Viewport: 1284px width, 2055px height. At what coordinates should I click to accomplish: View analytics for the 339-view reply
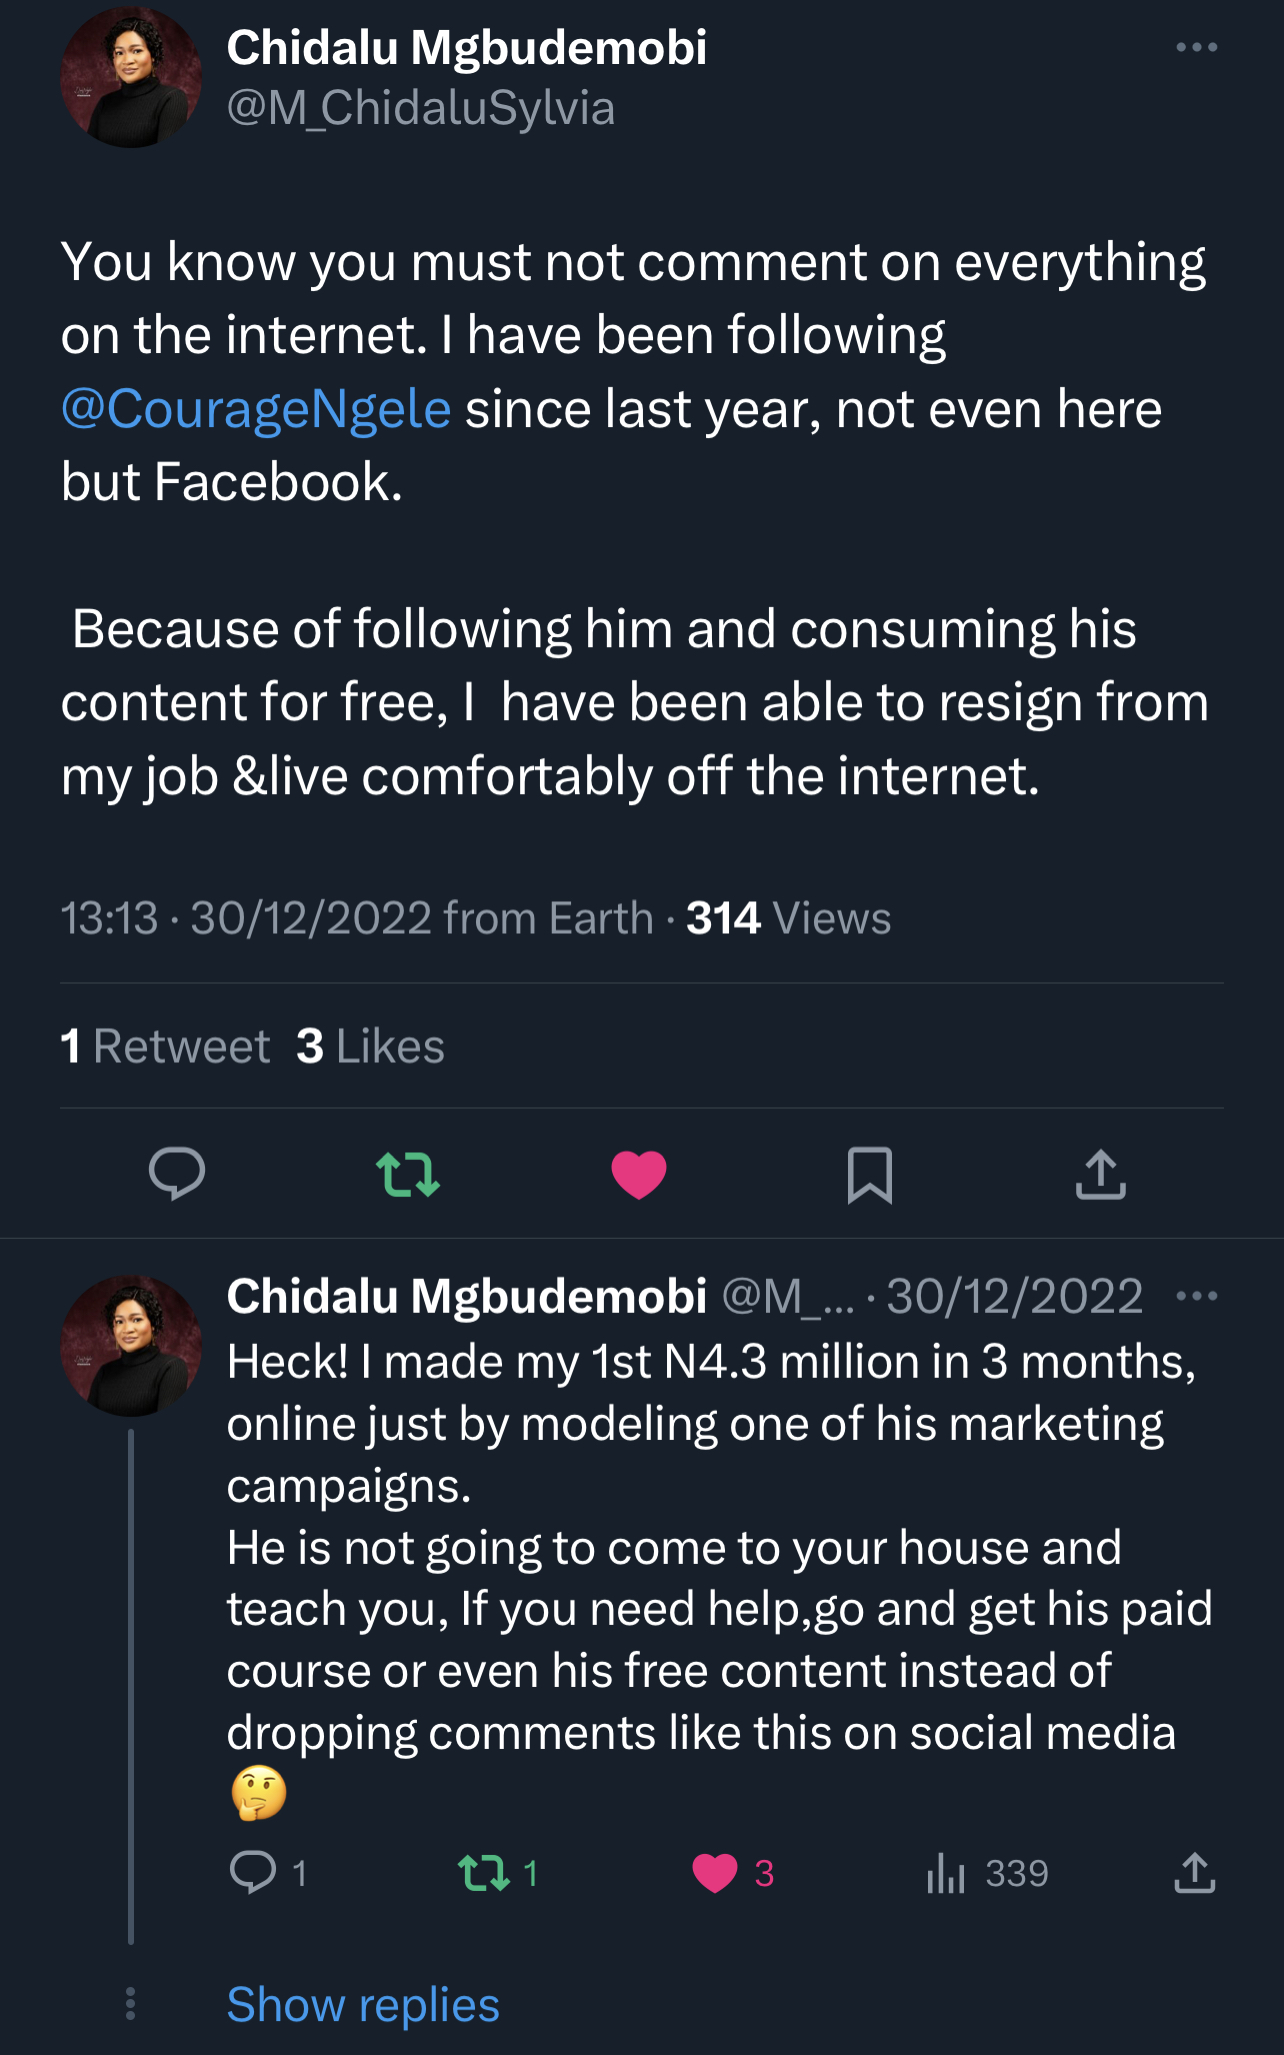[946, 1872]
